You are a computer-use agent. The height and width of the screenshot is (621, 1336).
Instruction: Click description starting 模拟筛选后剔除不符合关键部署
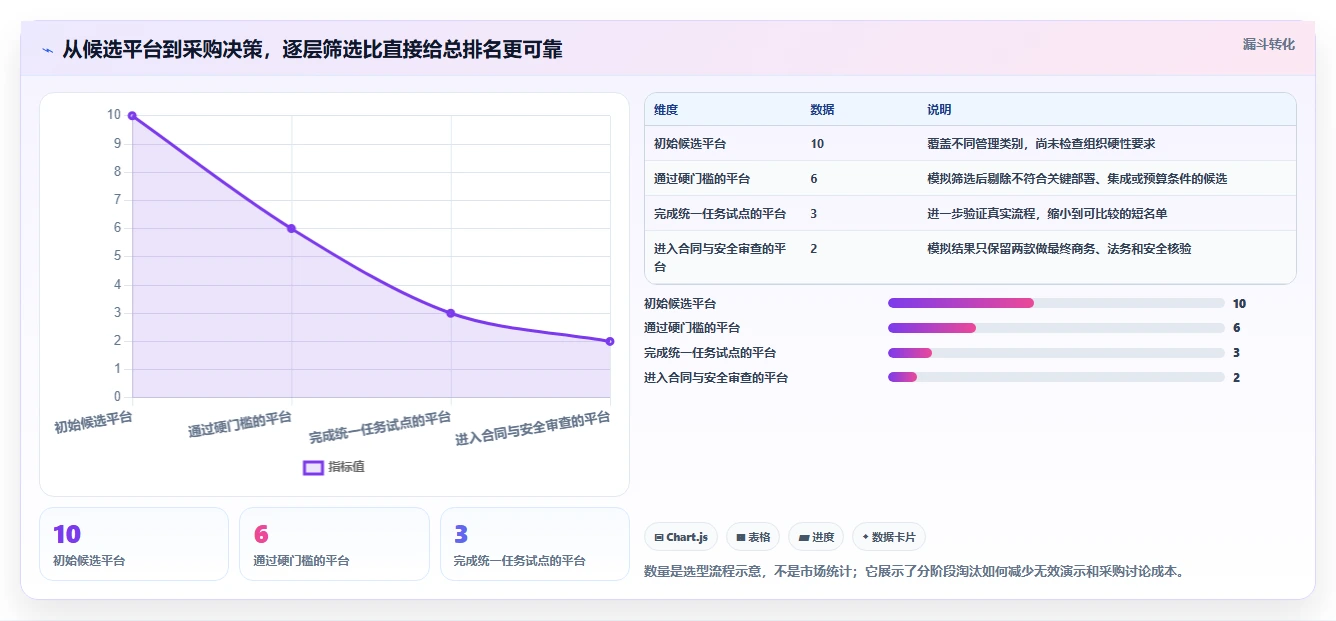tap(1077, 179)
